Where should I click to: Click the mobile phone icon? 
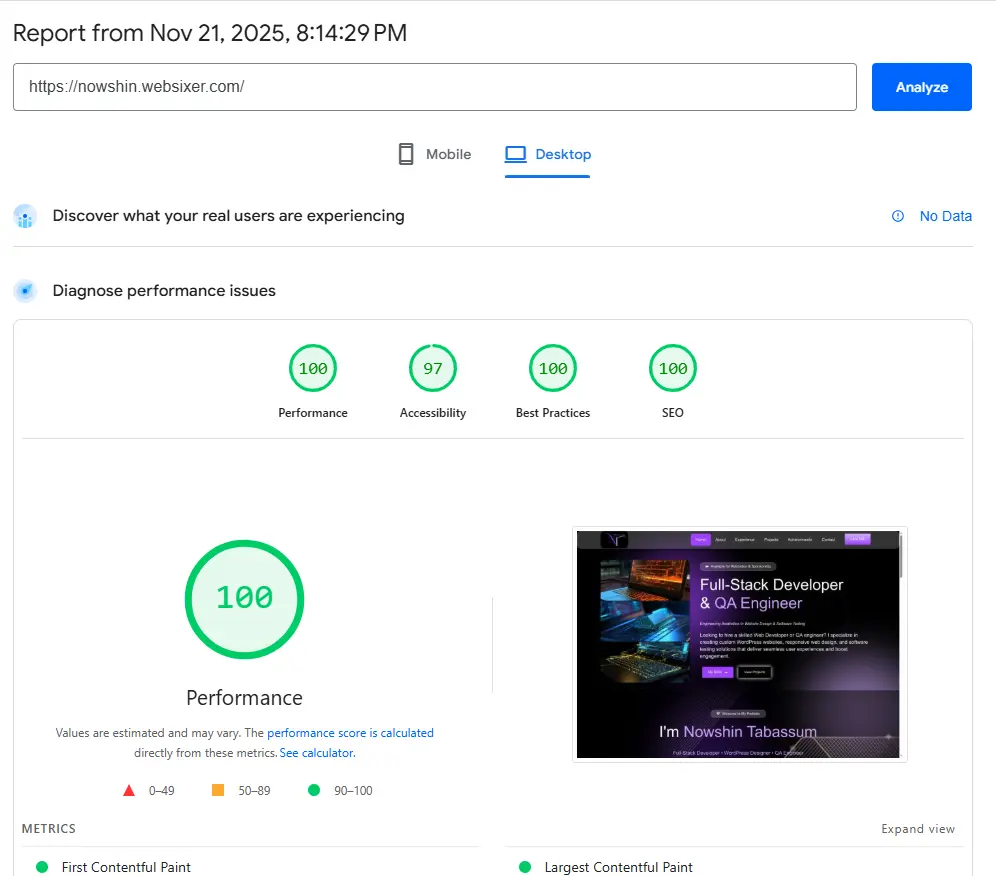(406, 154)
